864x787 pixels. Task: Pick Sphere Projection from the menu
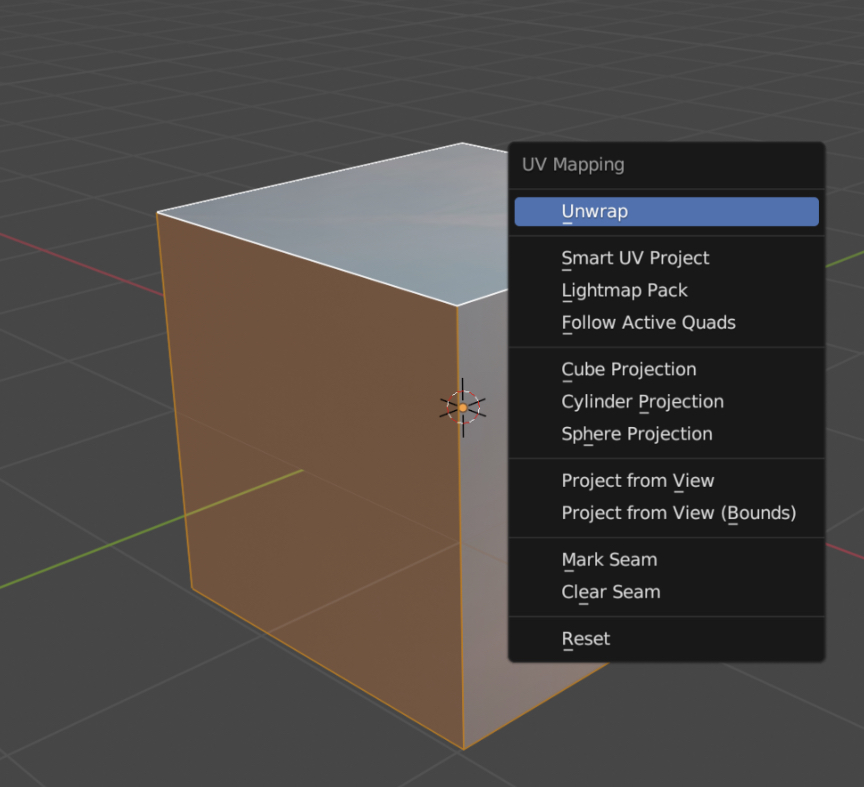pyautogui.click(x=637, y=434)
